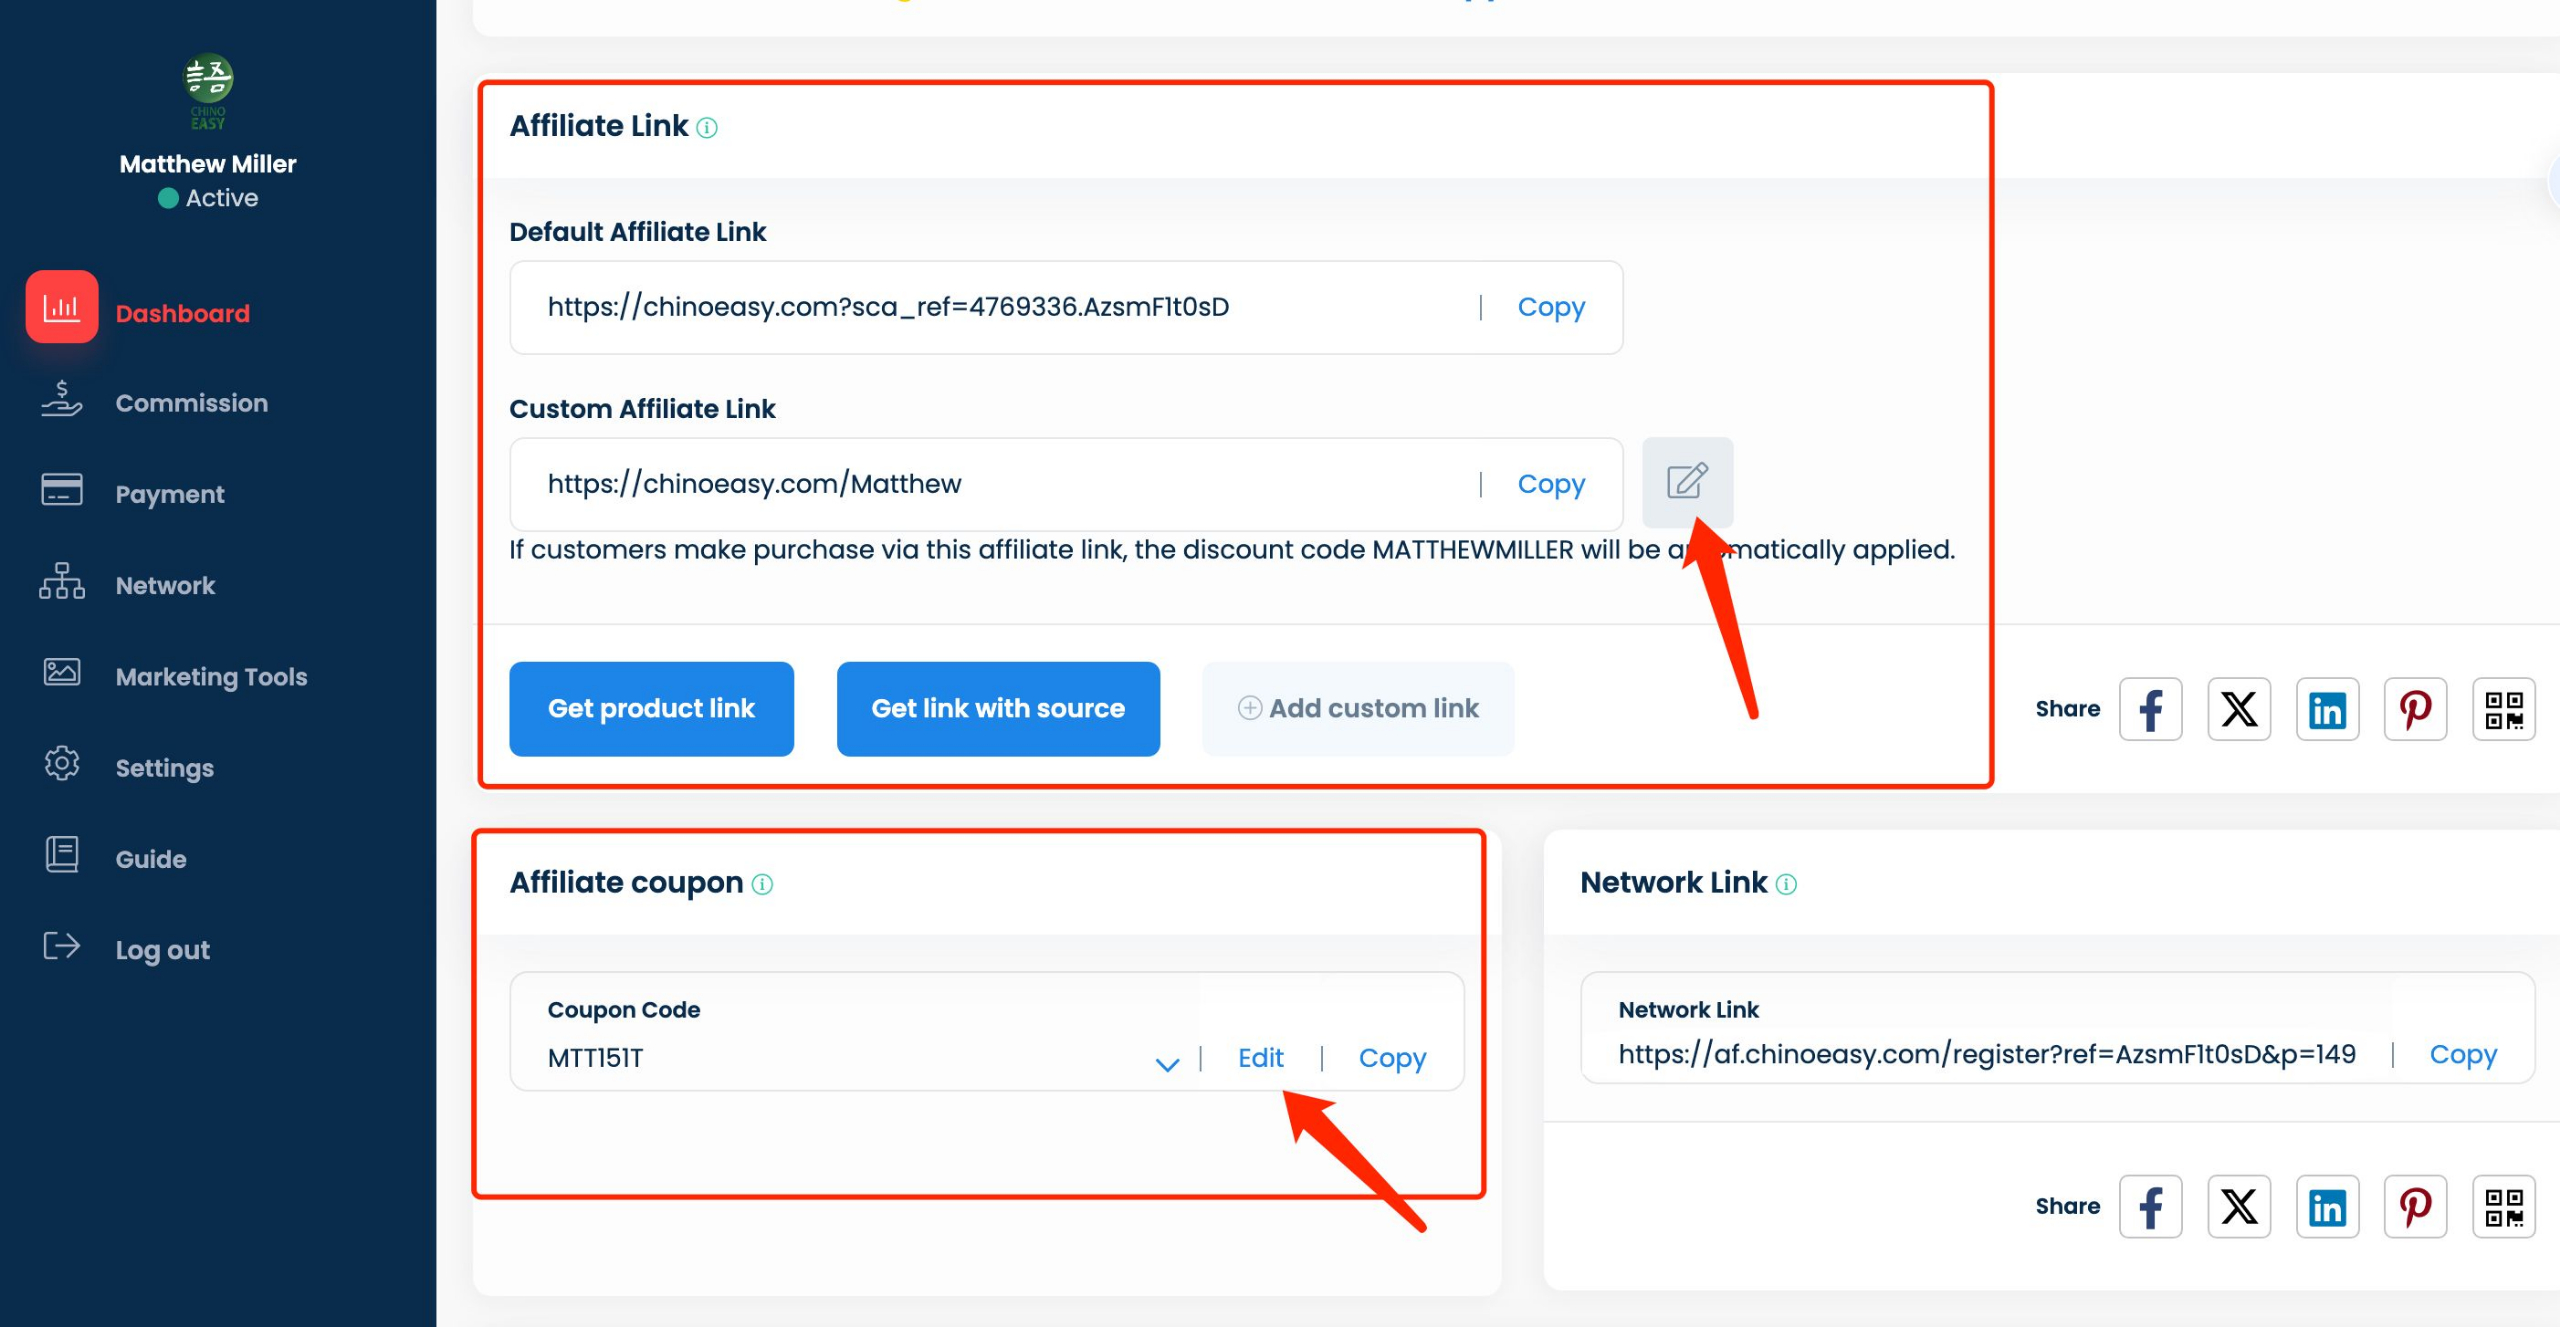
Task: Click Get product link button
Action: [x=651, y=708]
